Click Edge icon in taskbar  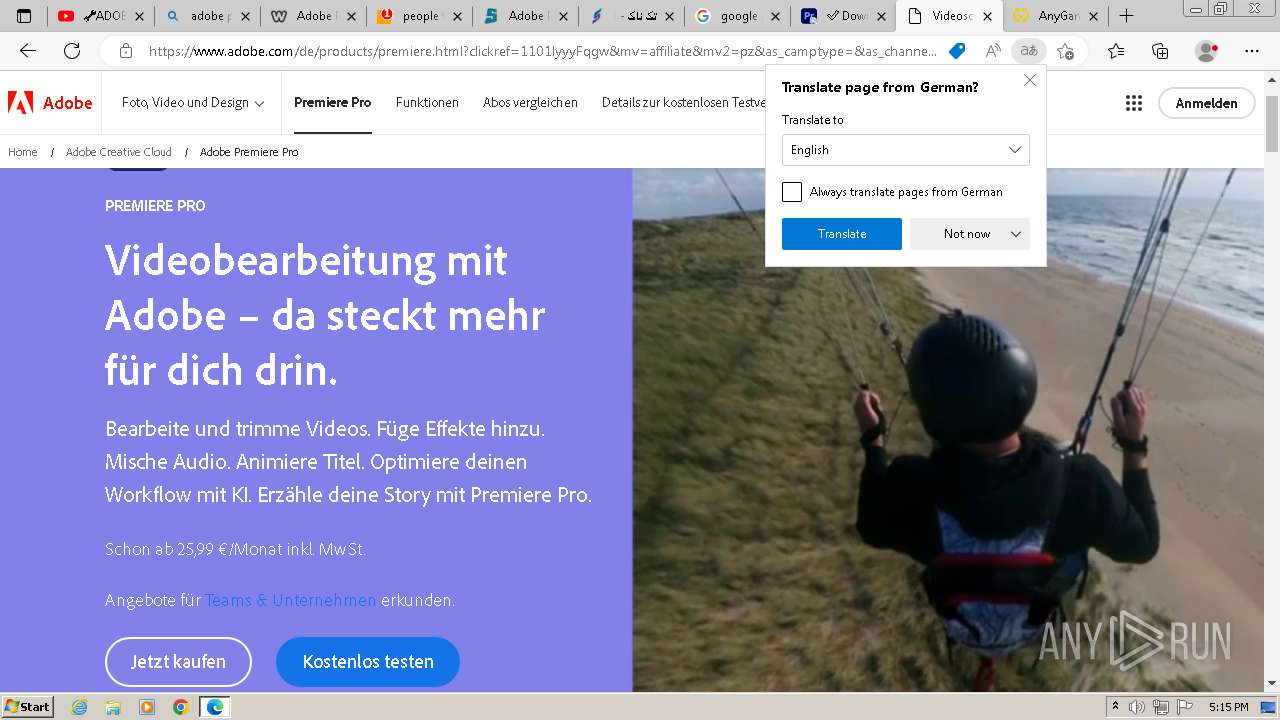(214, 707)
